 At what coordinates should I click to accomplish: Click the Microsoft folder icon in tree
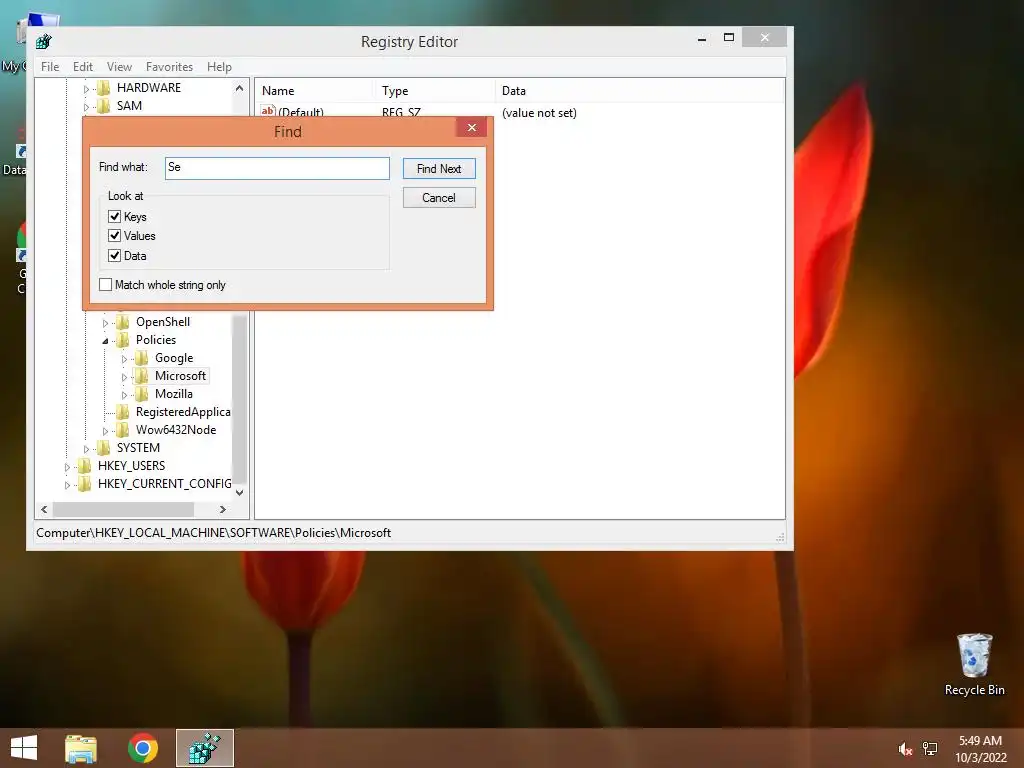(x=141, y=376)
